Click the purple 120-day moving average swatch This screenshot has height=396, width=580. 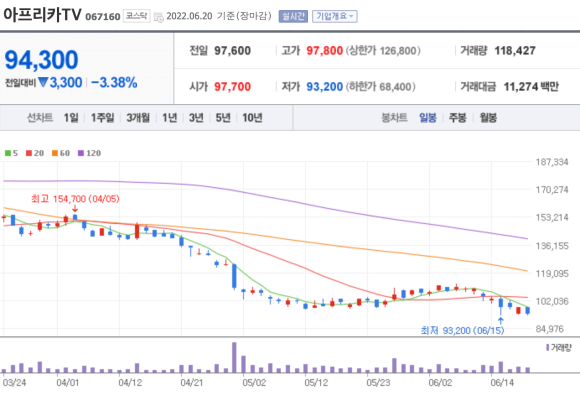[81, 153]
